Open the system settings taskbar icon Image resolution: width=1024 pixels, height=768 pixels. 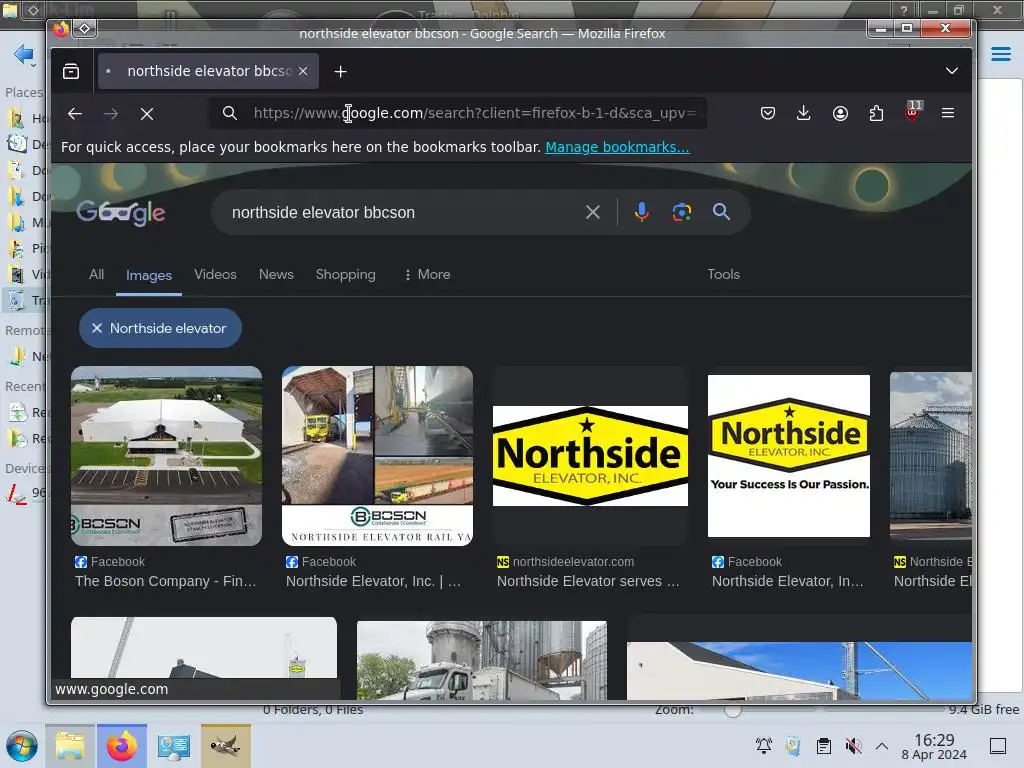[174, 746]
